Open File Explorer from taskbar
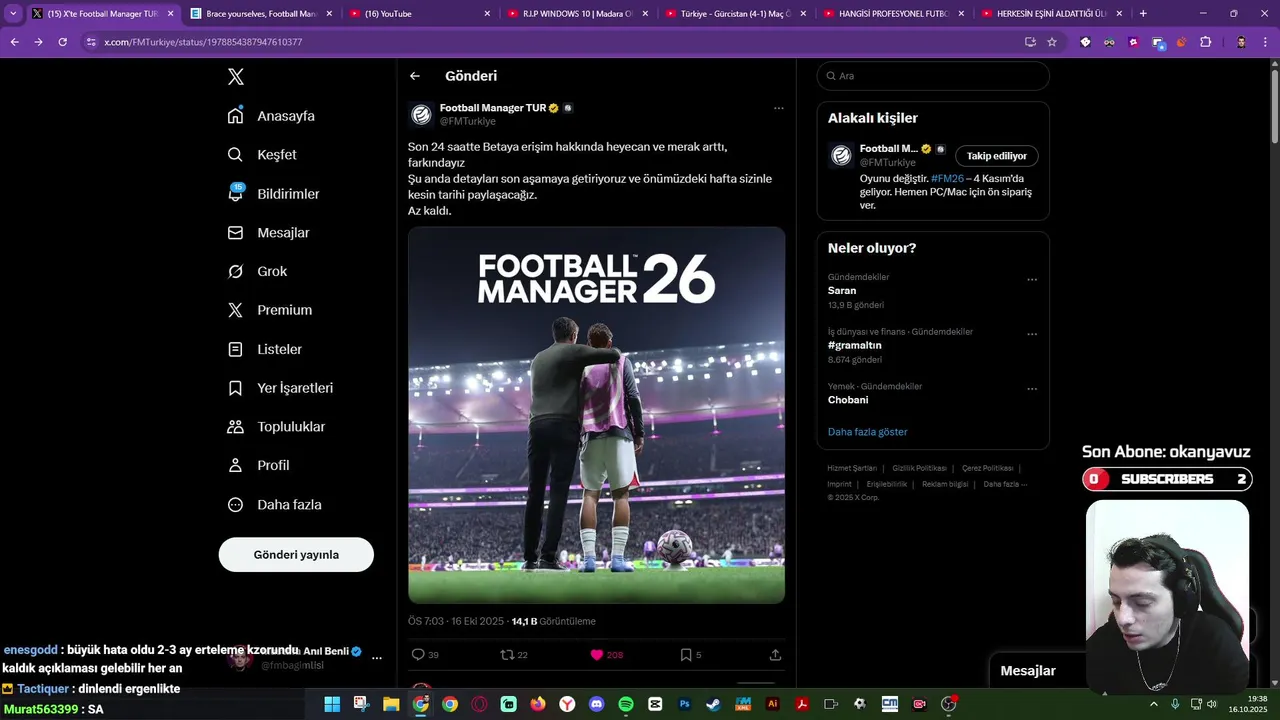 (x=391, y=704)
